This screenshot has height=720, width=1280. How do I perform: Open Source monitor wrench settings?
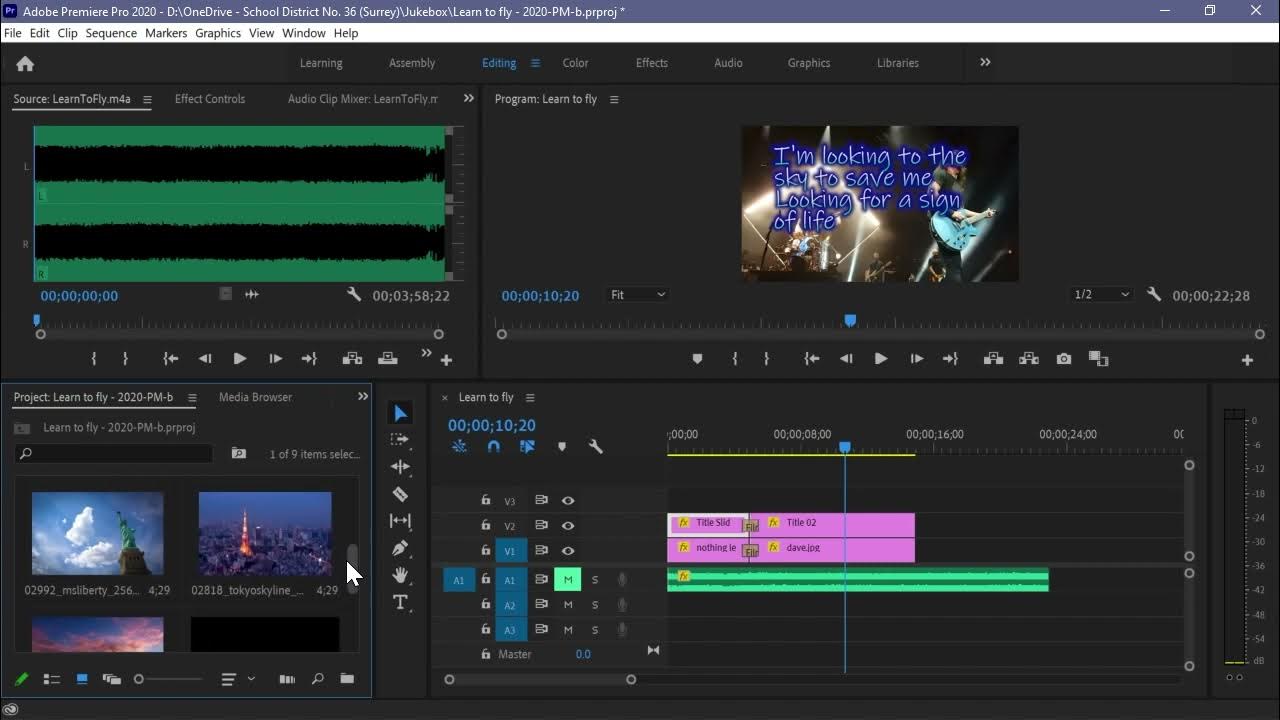[354, 295]
